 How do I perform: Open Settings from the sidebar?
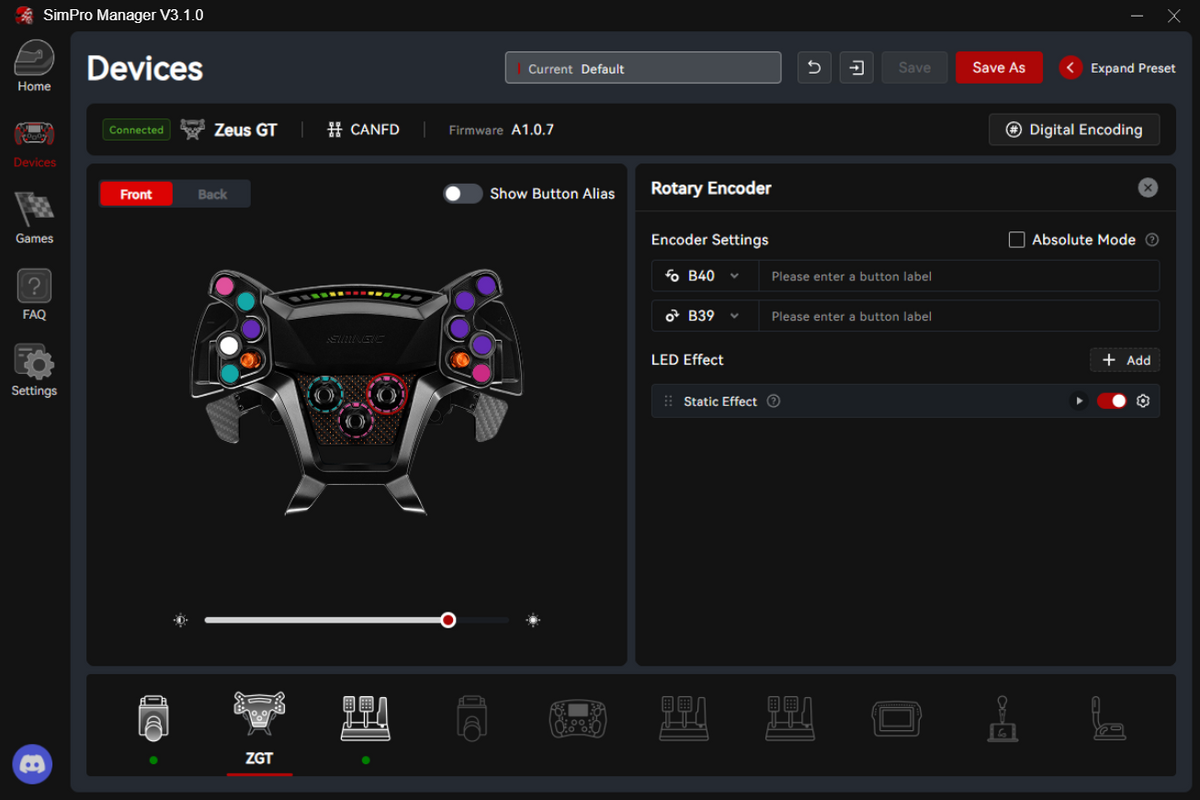point(34,371)
